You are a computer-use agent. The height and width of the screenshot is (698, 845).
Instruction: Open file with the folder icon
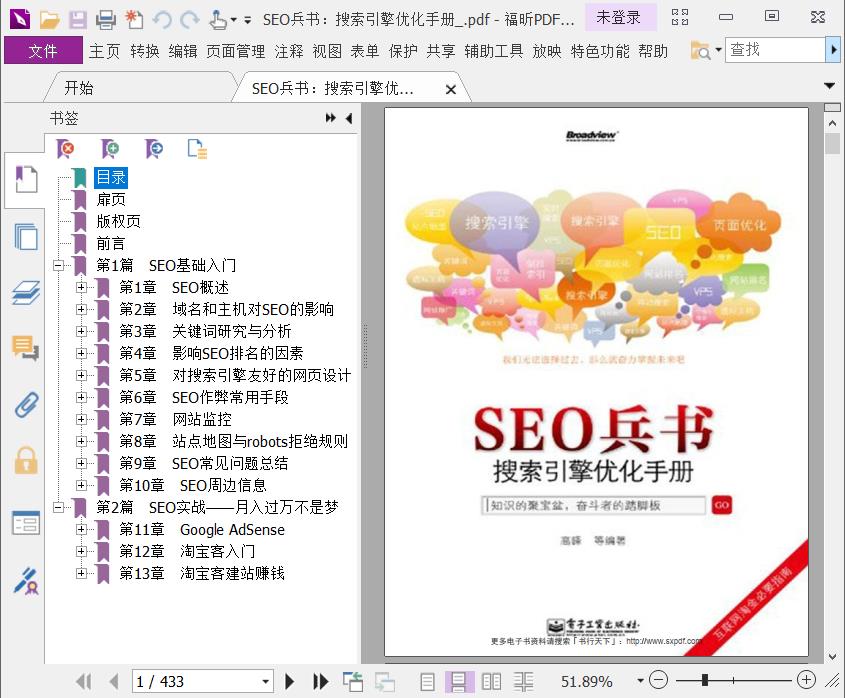[x=49, y=20]
